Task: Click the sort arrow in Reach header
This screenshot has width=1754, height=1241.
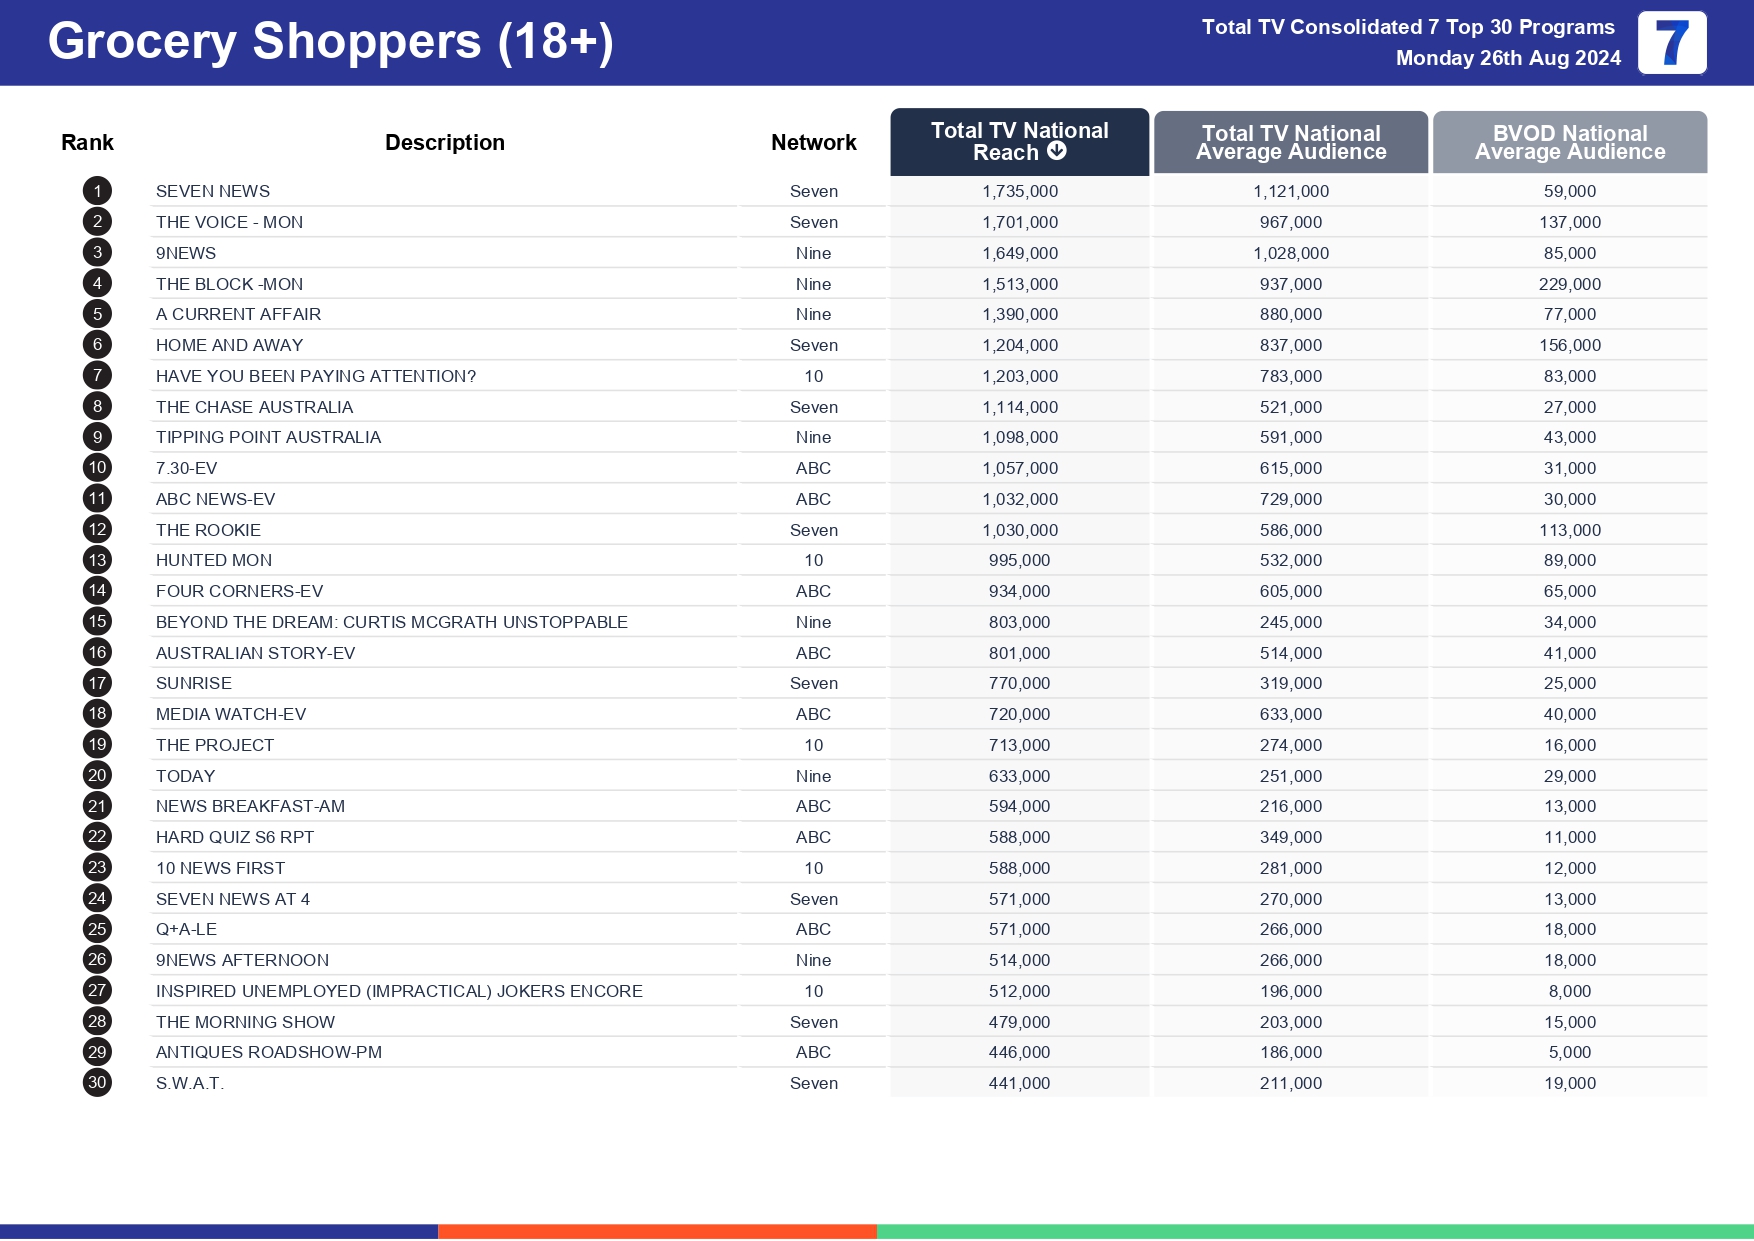Action: point(1057,151)
